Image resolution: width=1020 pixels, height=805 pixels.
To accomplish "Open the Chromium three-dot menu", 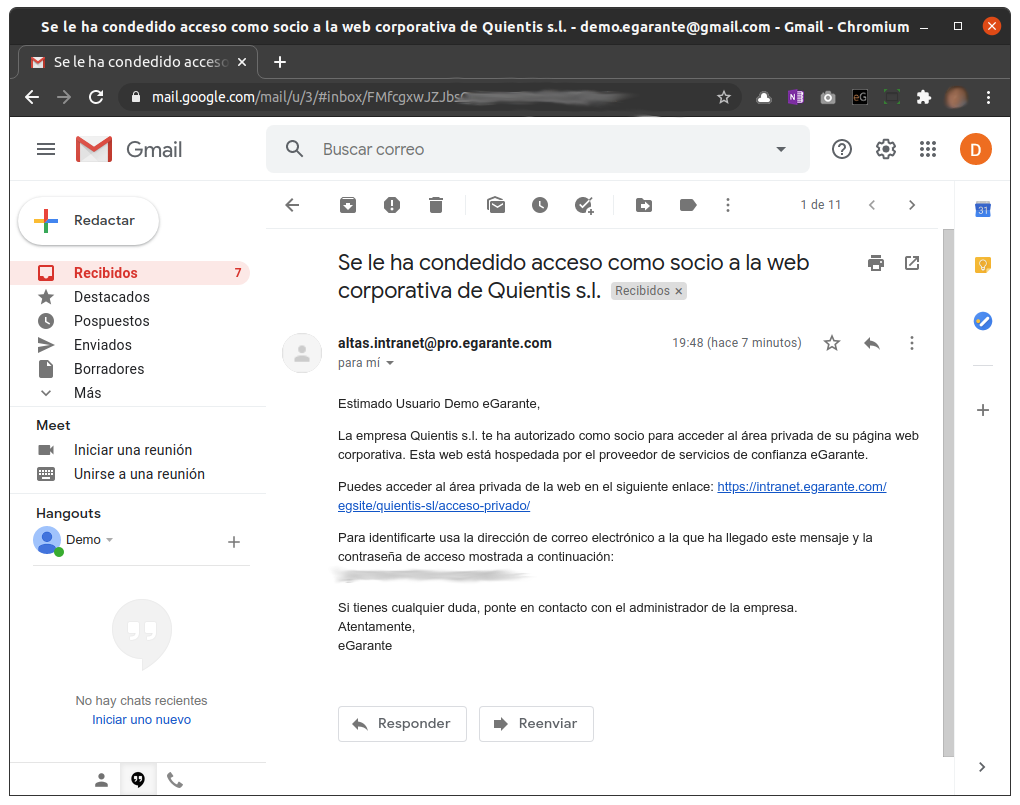I will tap(988, 98).
